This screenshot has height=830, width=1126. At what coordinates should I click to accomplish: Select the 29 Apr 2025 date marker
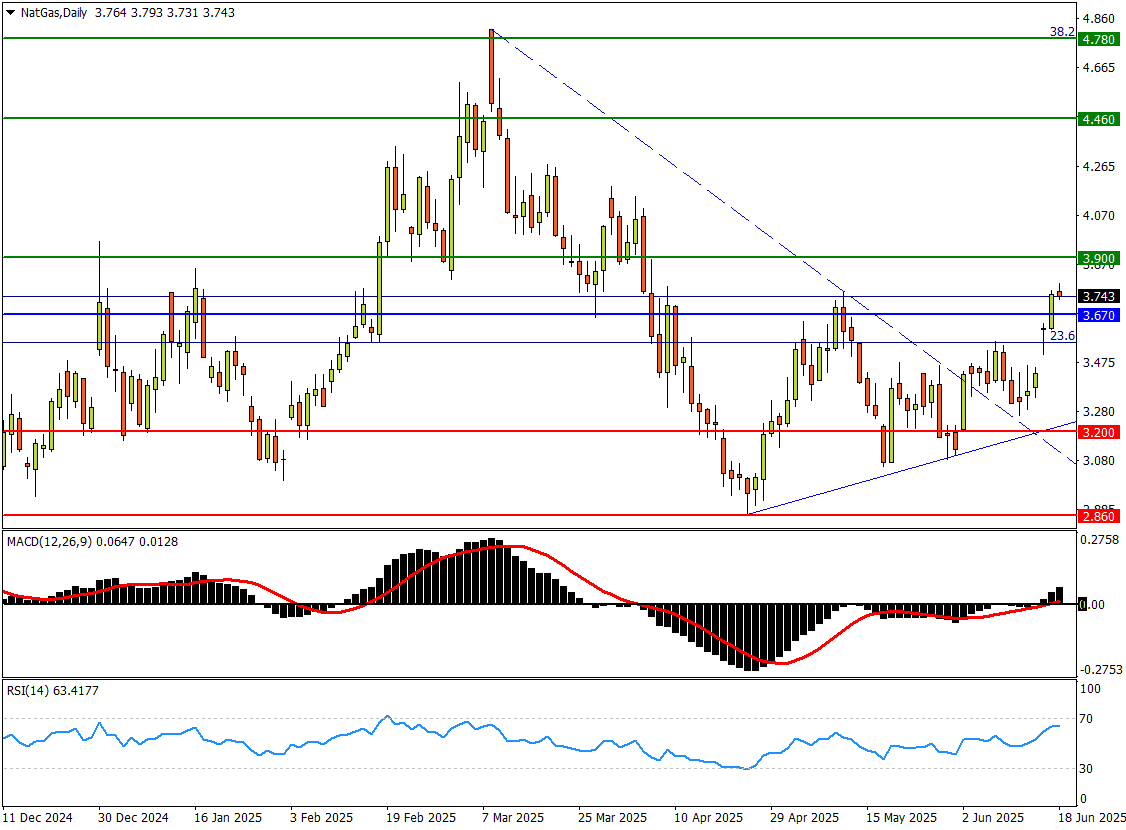tap(805, 817)
